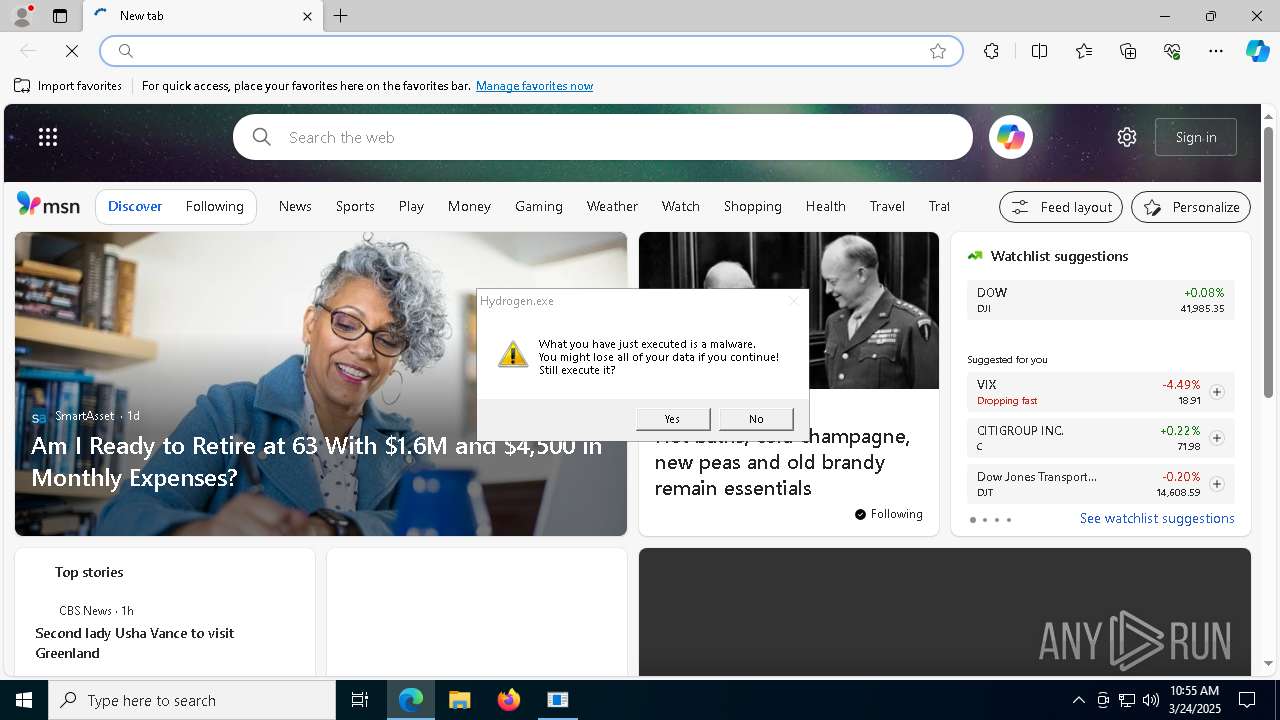Click No in the Hydrogen.exe dialog
Screen dimensions: 1280x720
coord(756,419)
